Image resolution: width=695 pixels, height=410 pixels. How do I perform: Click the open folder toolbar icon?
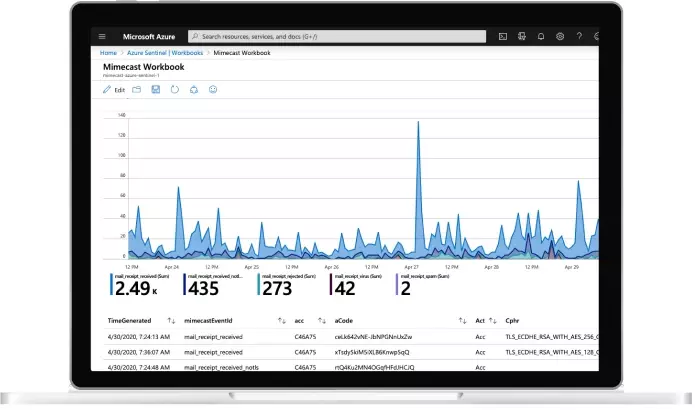point(137,90)
